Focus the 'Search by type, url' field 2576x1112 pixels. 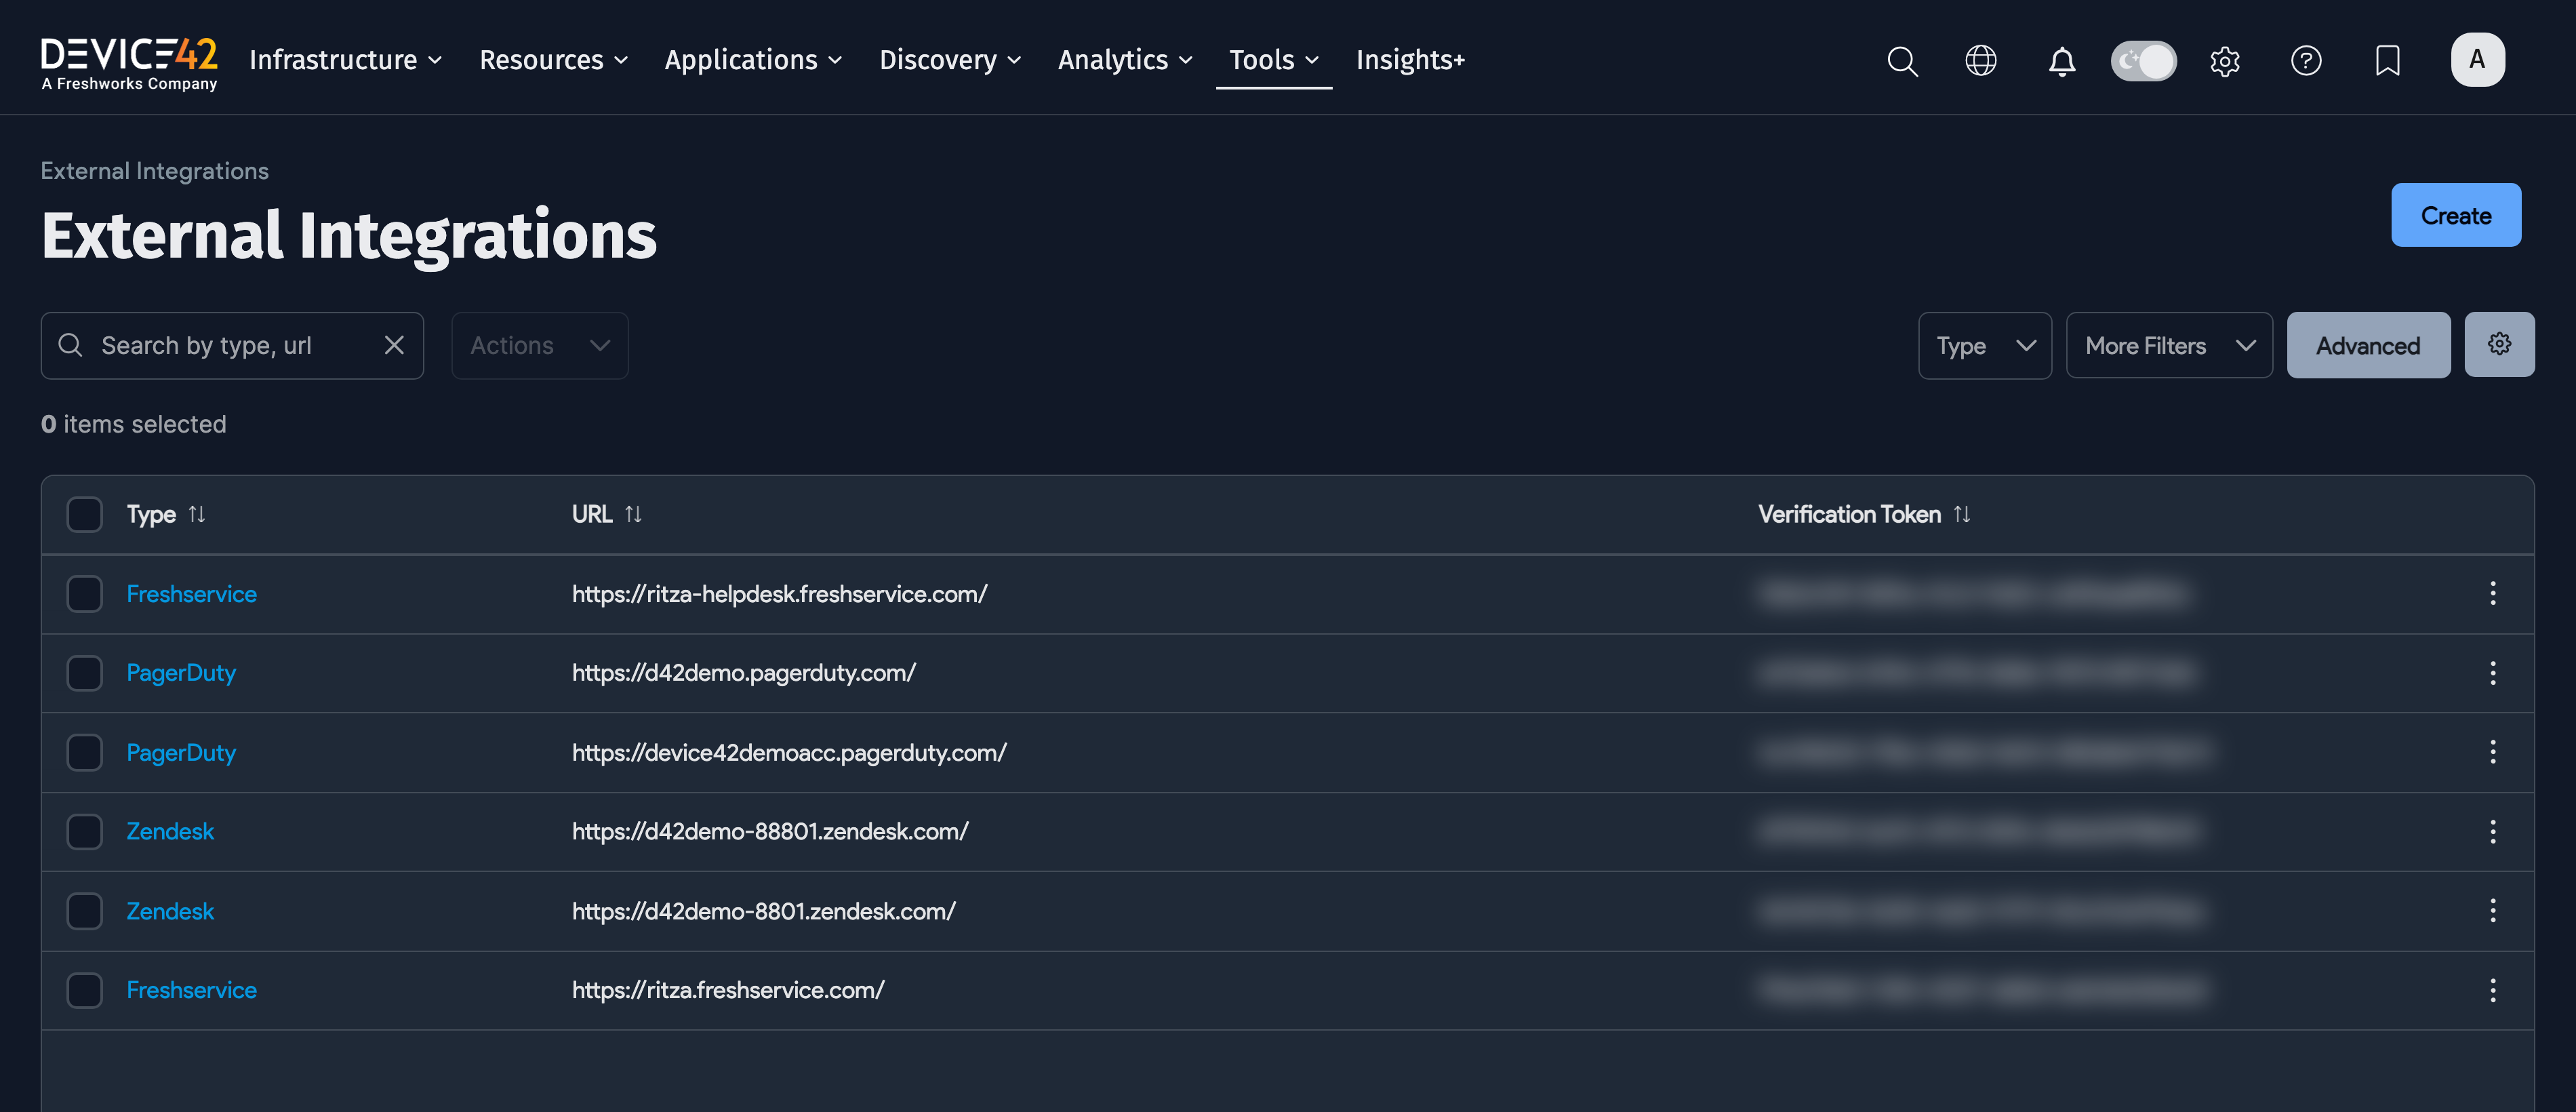coord(232,345)
